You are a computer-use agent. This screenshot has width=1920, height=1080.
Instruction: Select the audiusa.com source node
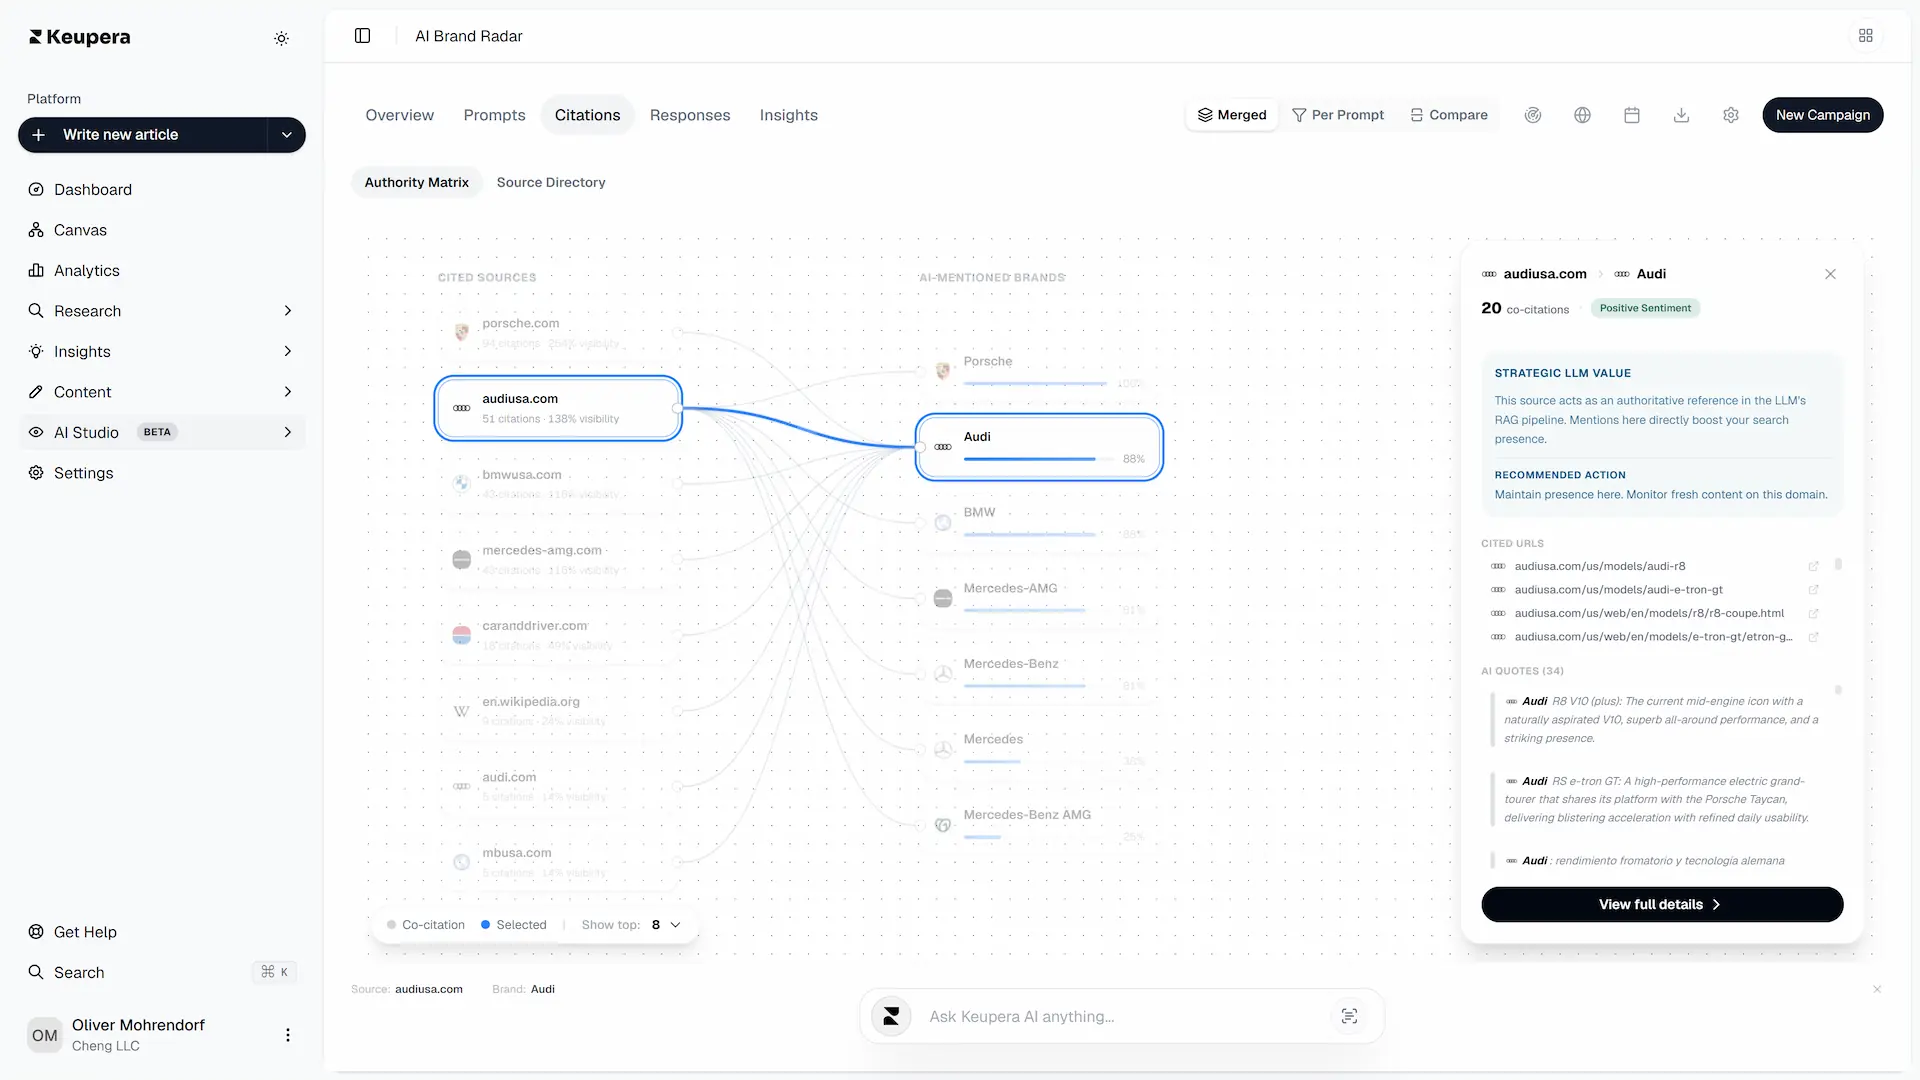coord(558,408)
